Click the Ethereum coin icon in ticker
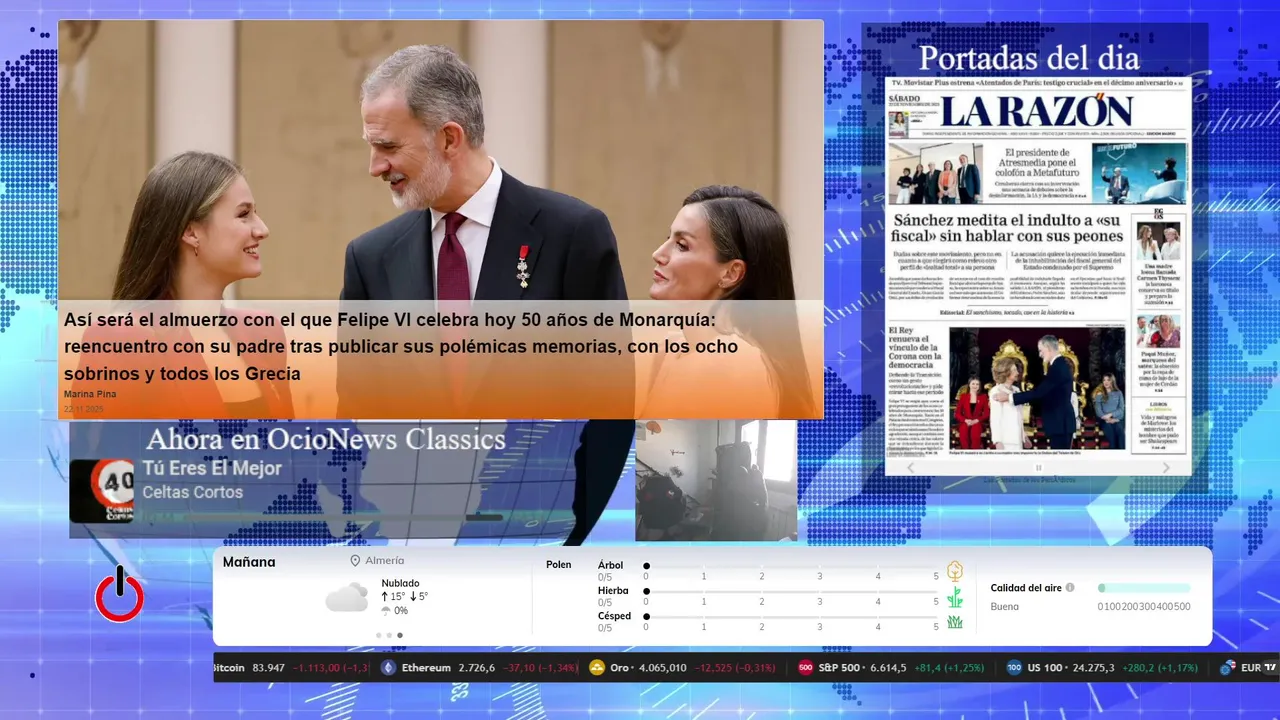Viewport: 1280px width, 720px height. (388, 667)
